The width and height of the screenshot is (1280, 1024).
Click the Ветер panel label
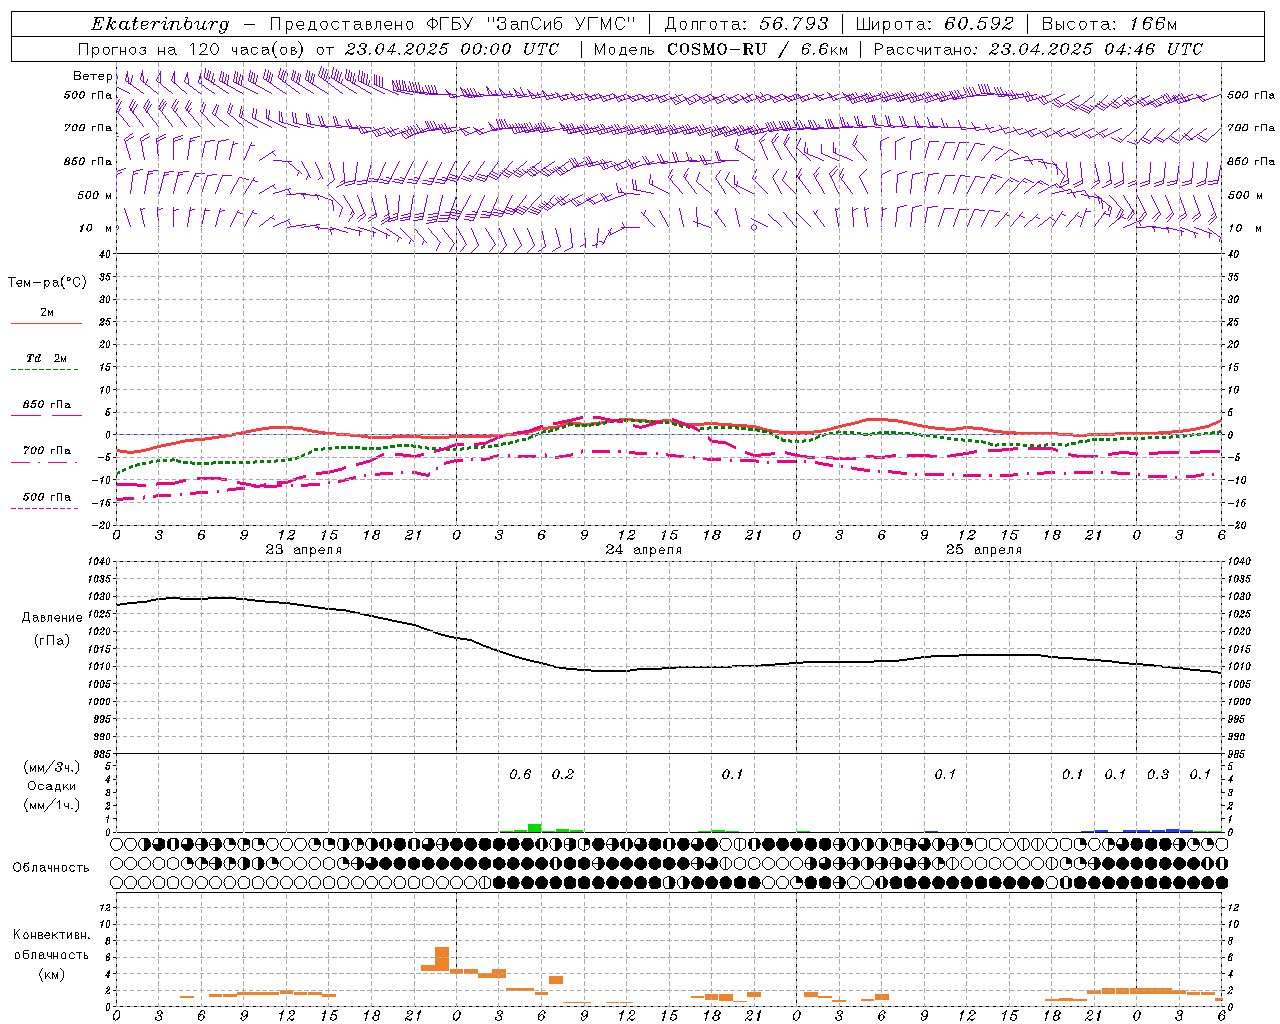(92, 76)
